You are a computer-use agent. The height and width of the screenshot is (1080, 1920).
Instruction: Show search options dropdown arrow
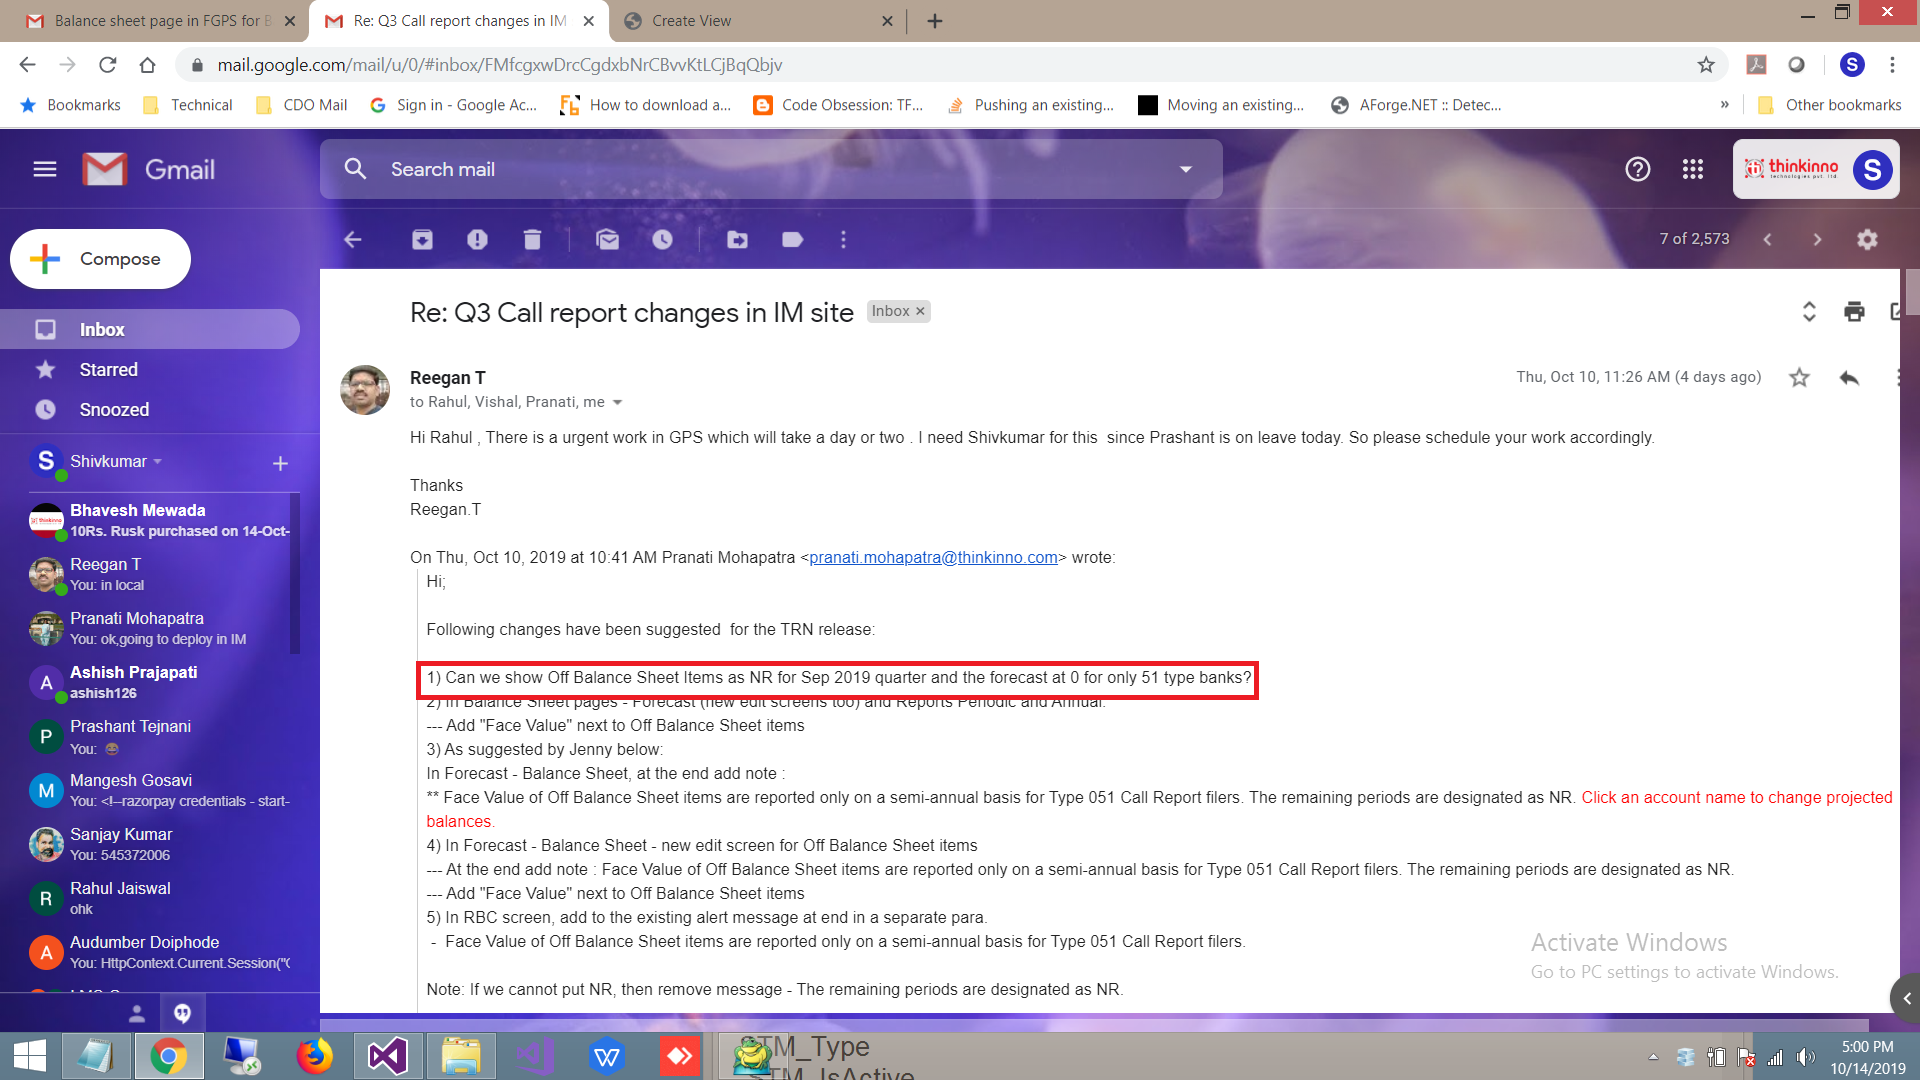1185,169
